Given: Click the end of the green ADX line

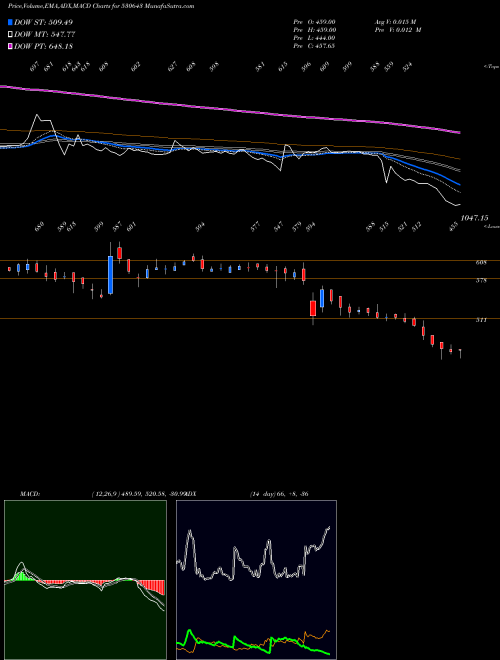Looking at the screenshot, I should [x=327, y=653].
